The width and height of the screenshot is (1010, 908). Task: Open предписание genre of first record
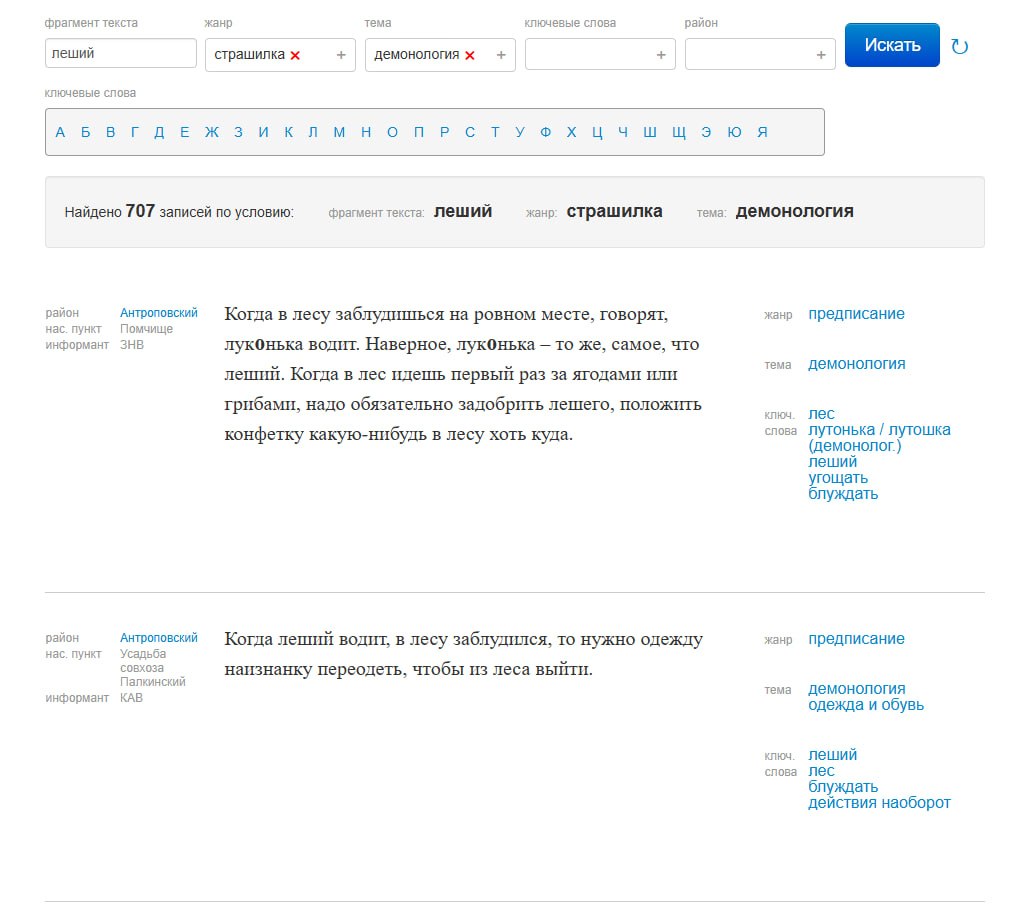[x=856, y=314]
